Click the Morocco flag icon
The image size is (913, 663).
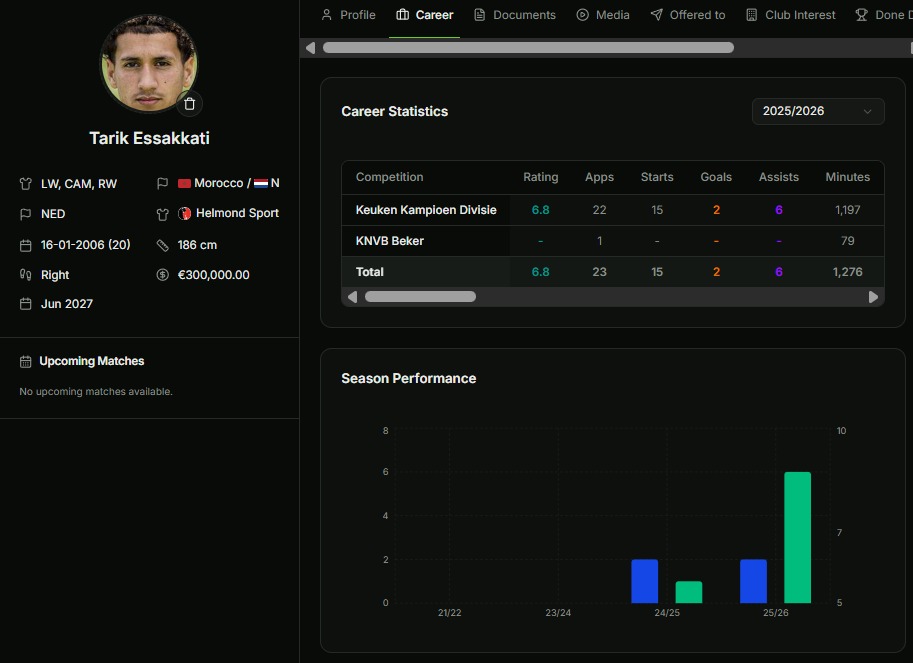(x=184, y=184)
